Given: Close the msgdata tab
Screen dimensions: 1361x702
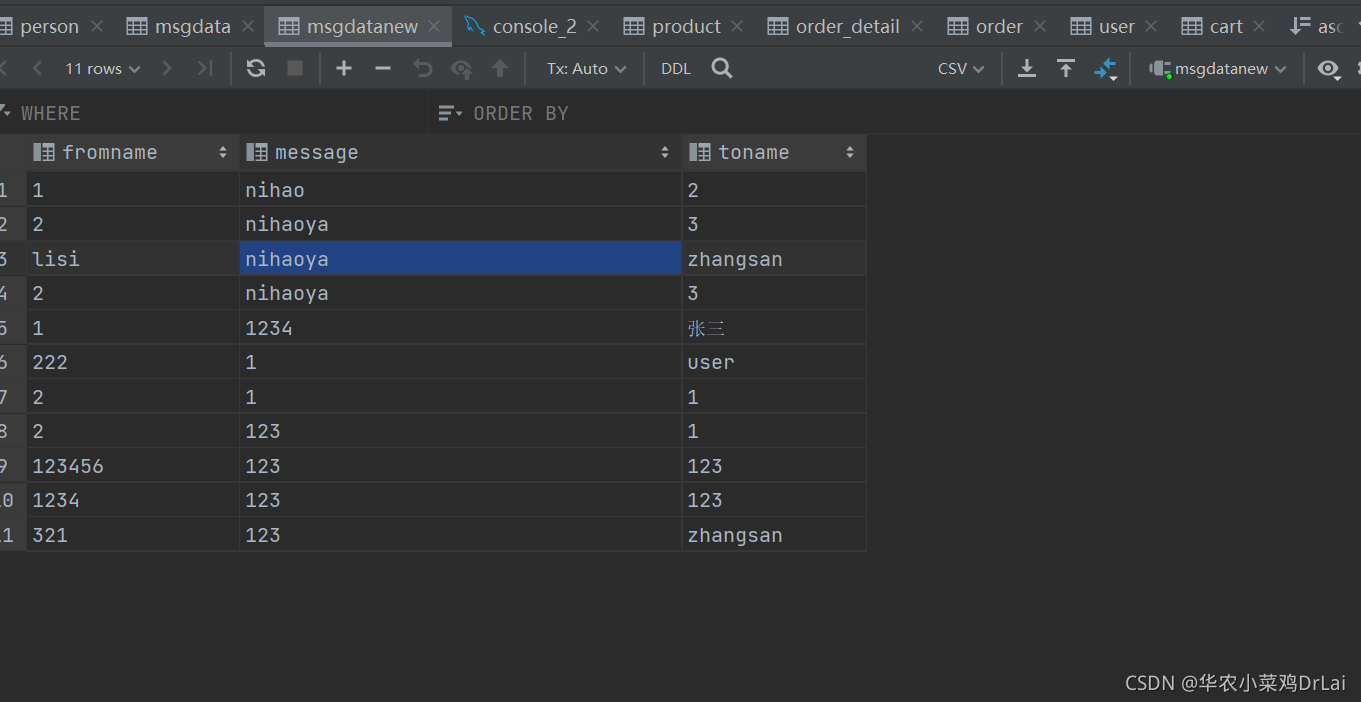Looking at the screenshot, I should tap(248, 27).
